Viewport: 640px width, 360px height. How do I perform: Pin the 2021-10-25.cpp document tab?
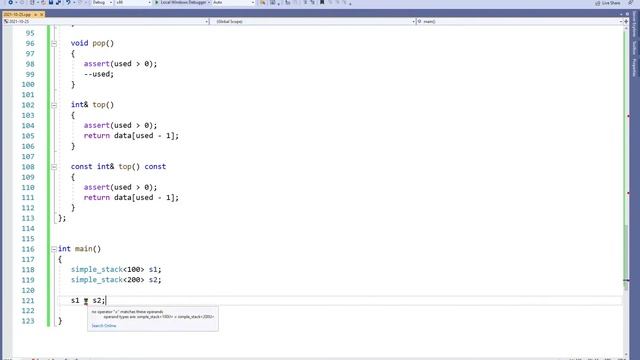[x=35, y=14]
